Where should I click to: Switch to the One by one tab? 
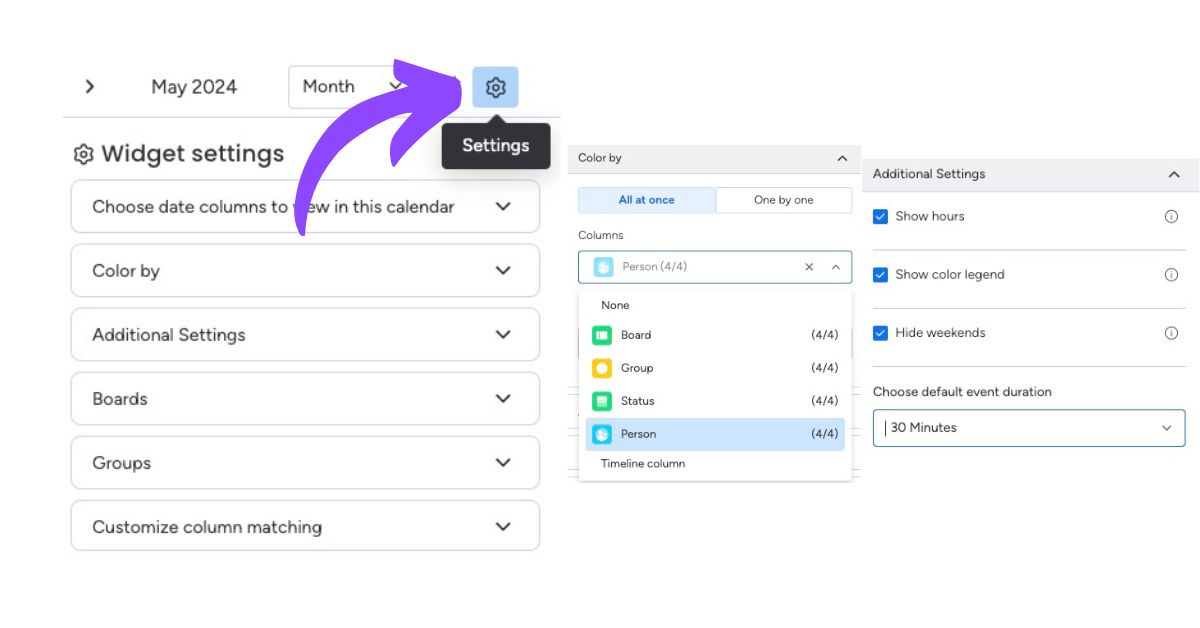click(783, 200)
